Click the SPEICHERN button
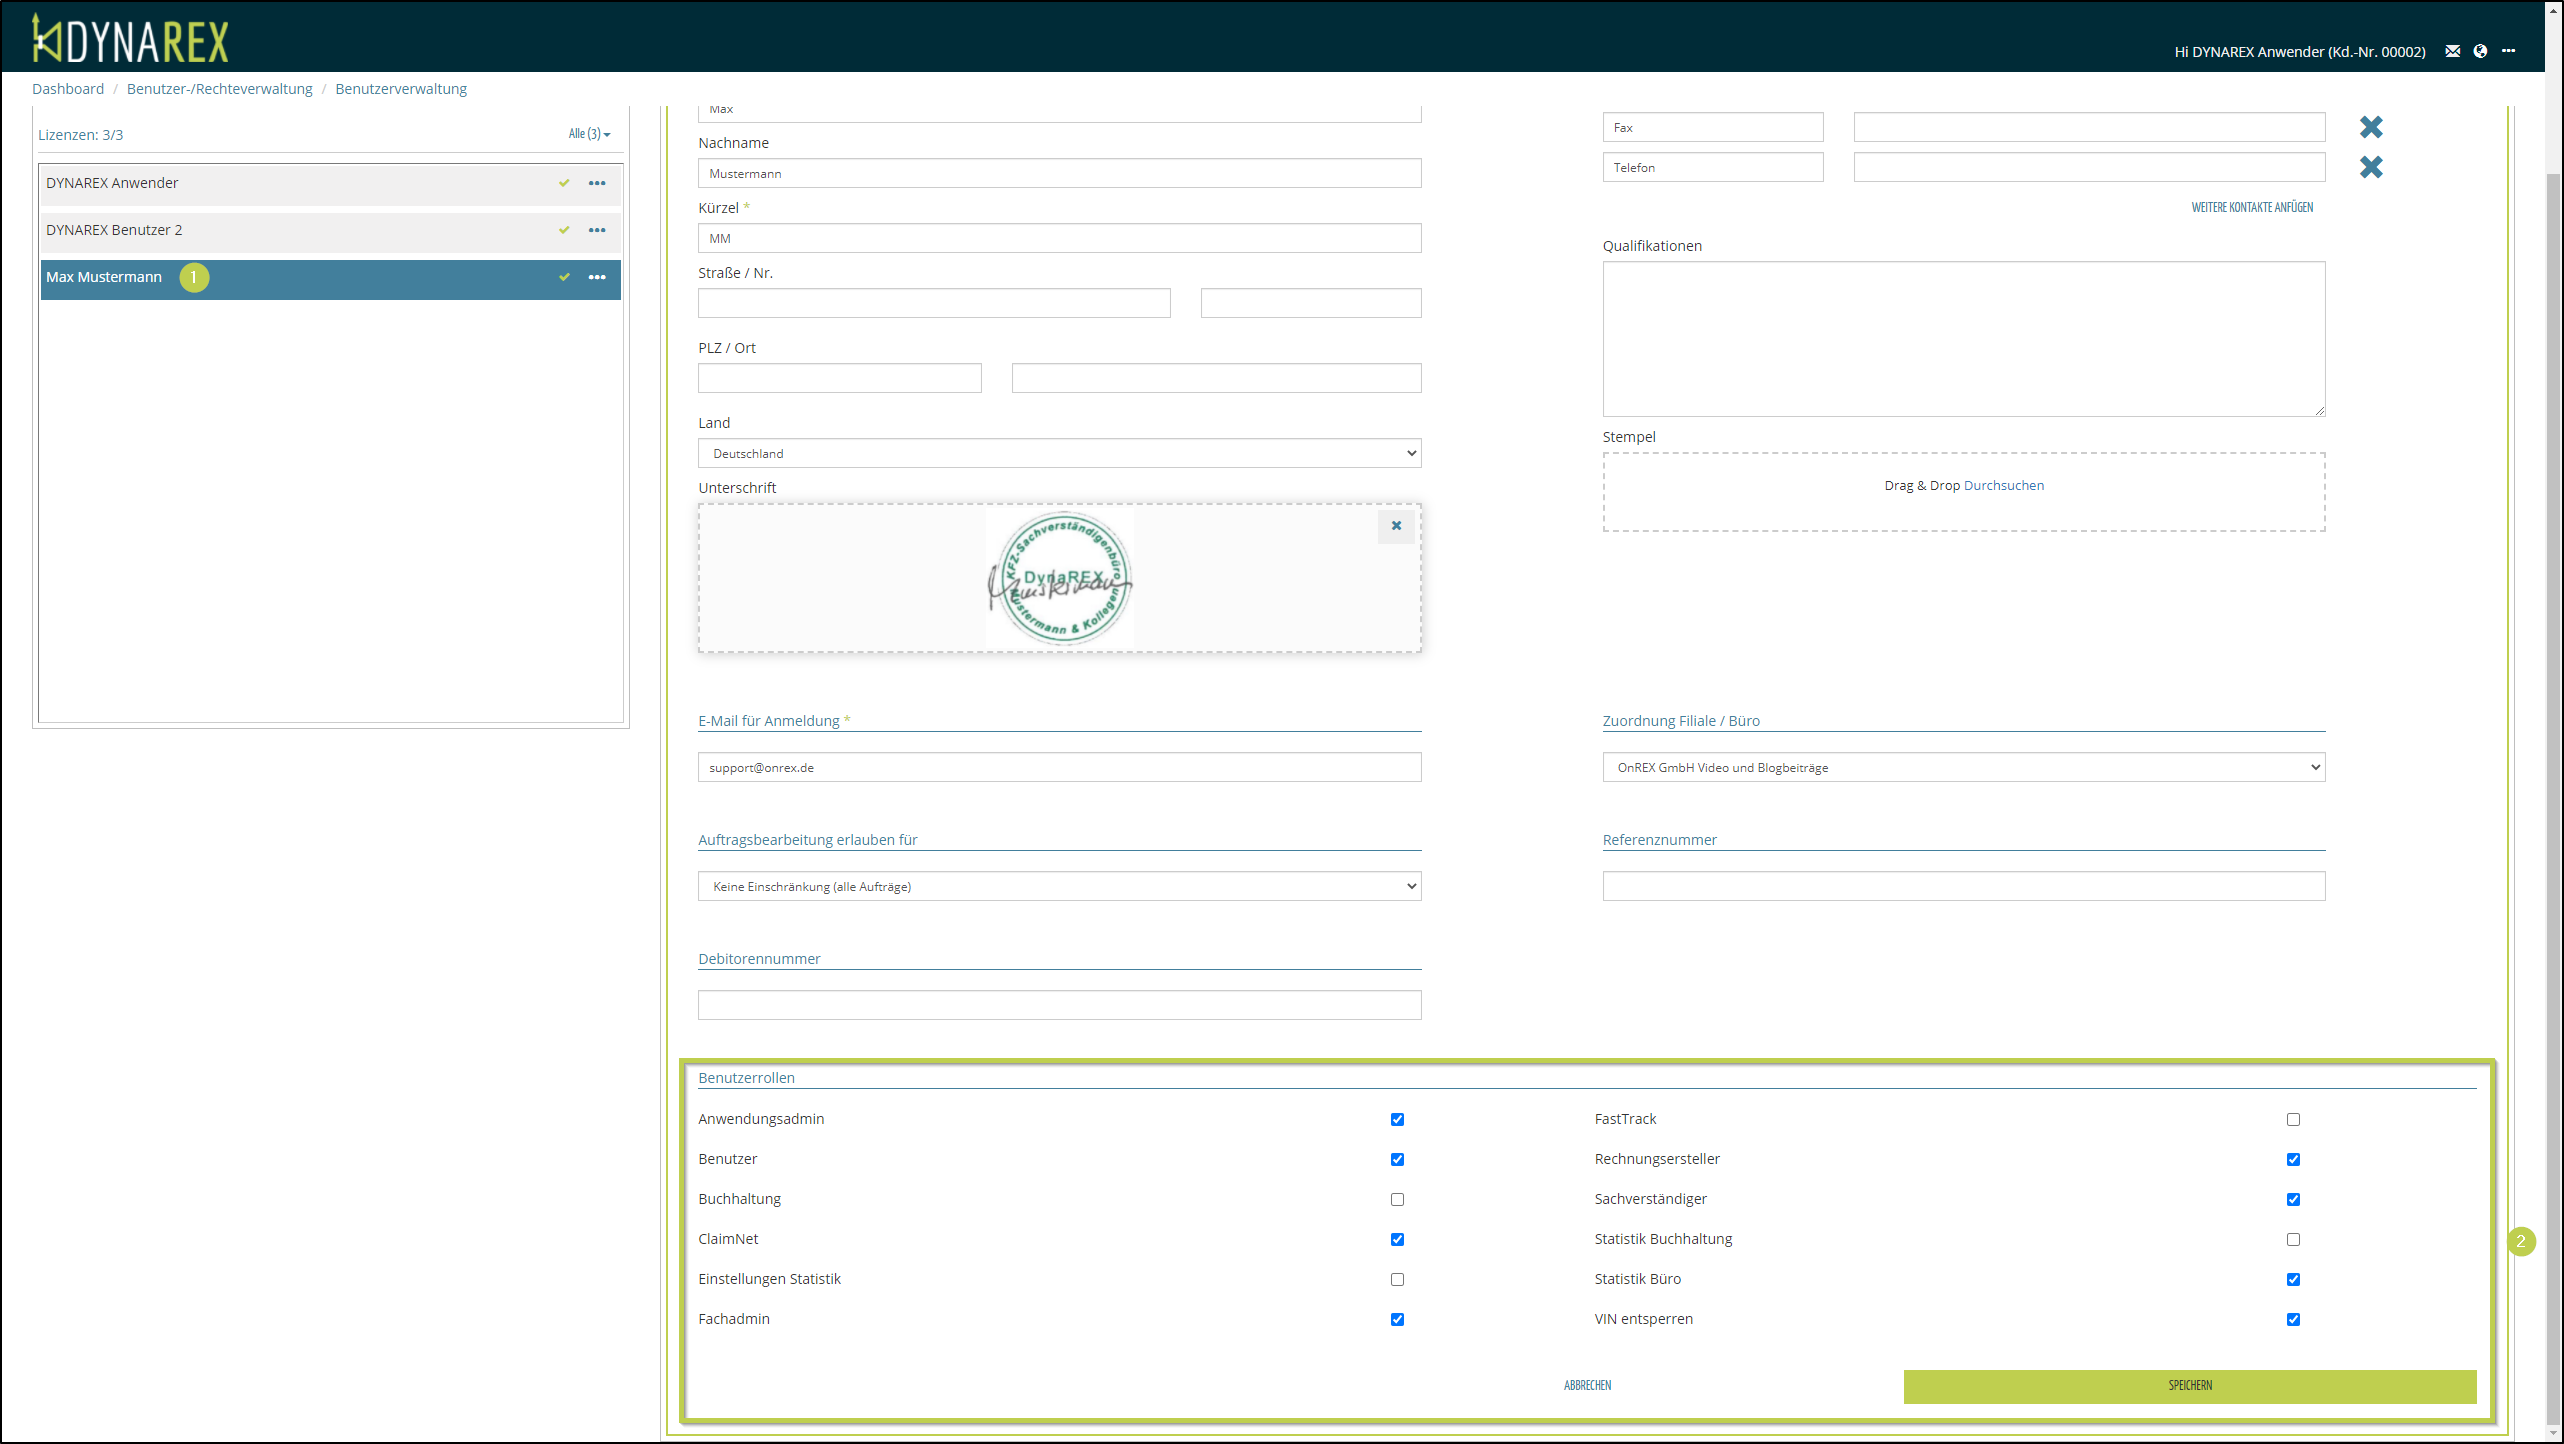Image resolution: width=2564 pixels, height=1444 pixels. [2189, 1385]
